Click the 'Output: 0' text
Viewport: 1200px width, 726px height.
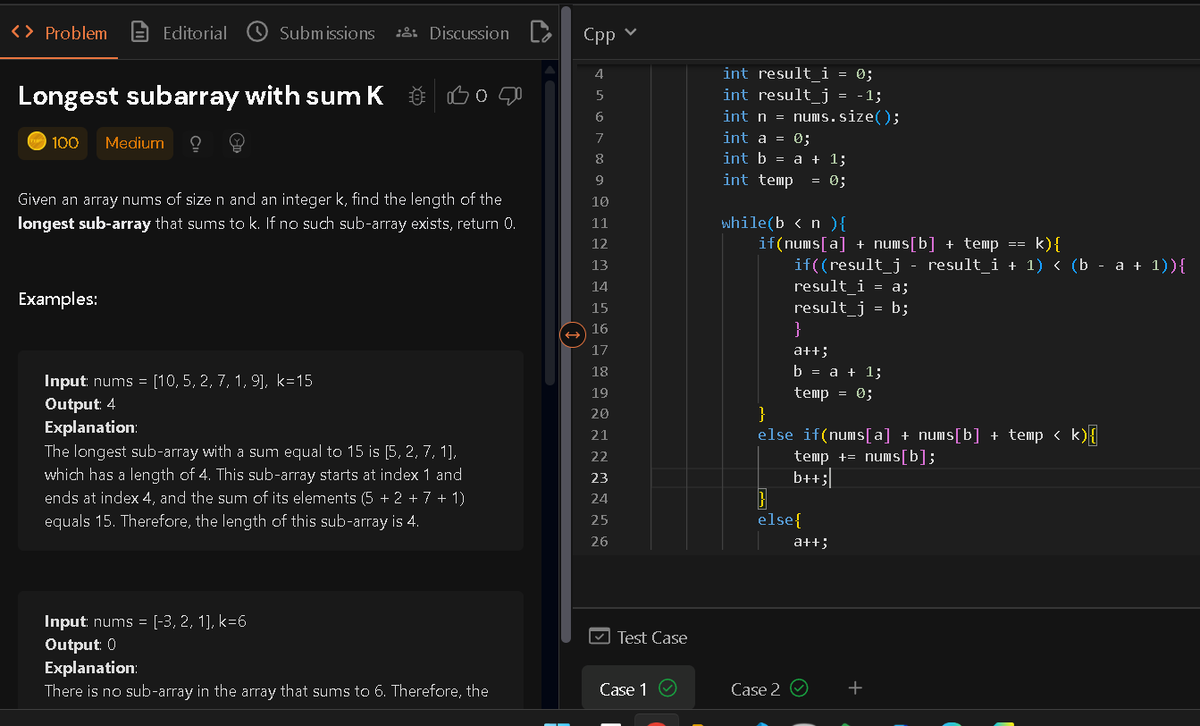pyautogui.click(x=80, y=644)
